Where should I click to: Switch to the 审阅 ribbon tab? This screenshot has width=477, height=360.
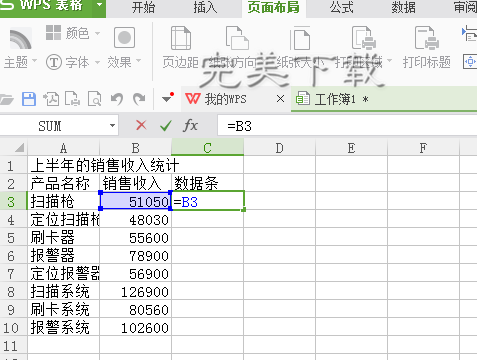465,7
